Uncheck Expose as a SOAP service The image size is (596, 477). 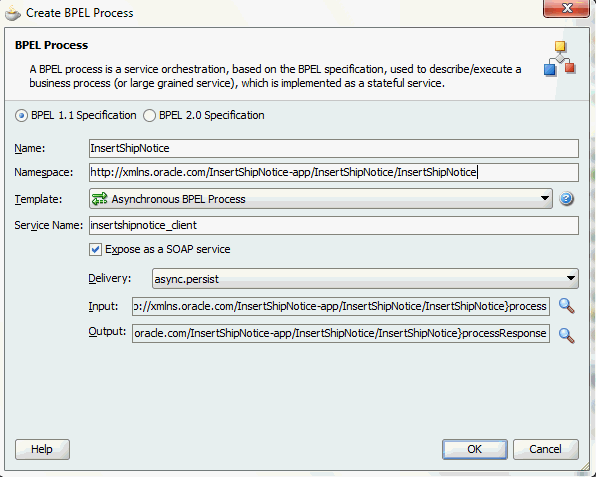coord(95,249)
